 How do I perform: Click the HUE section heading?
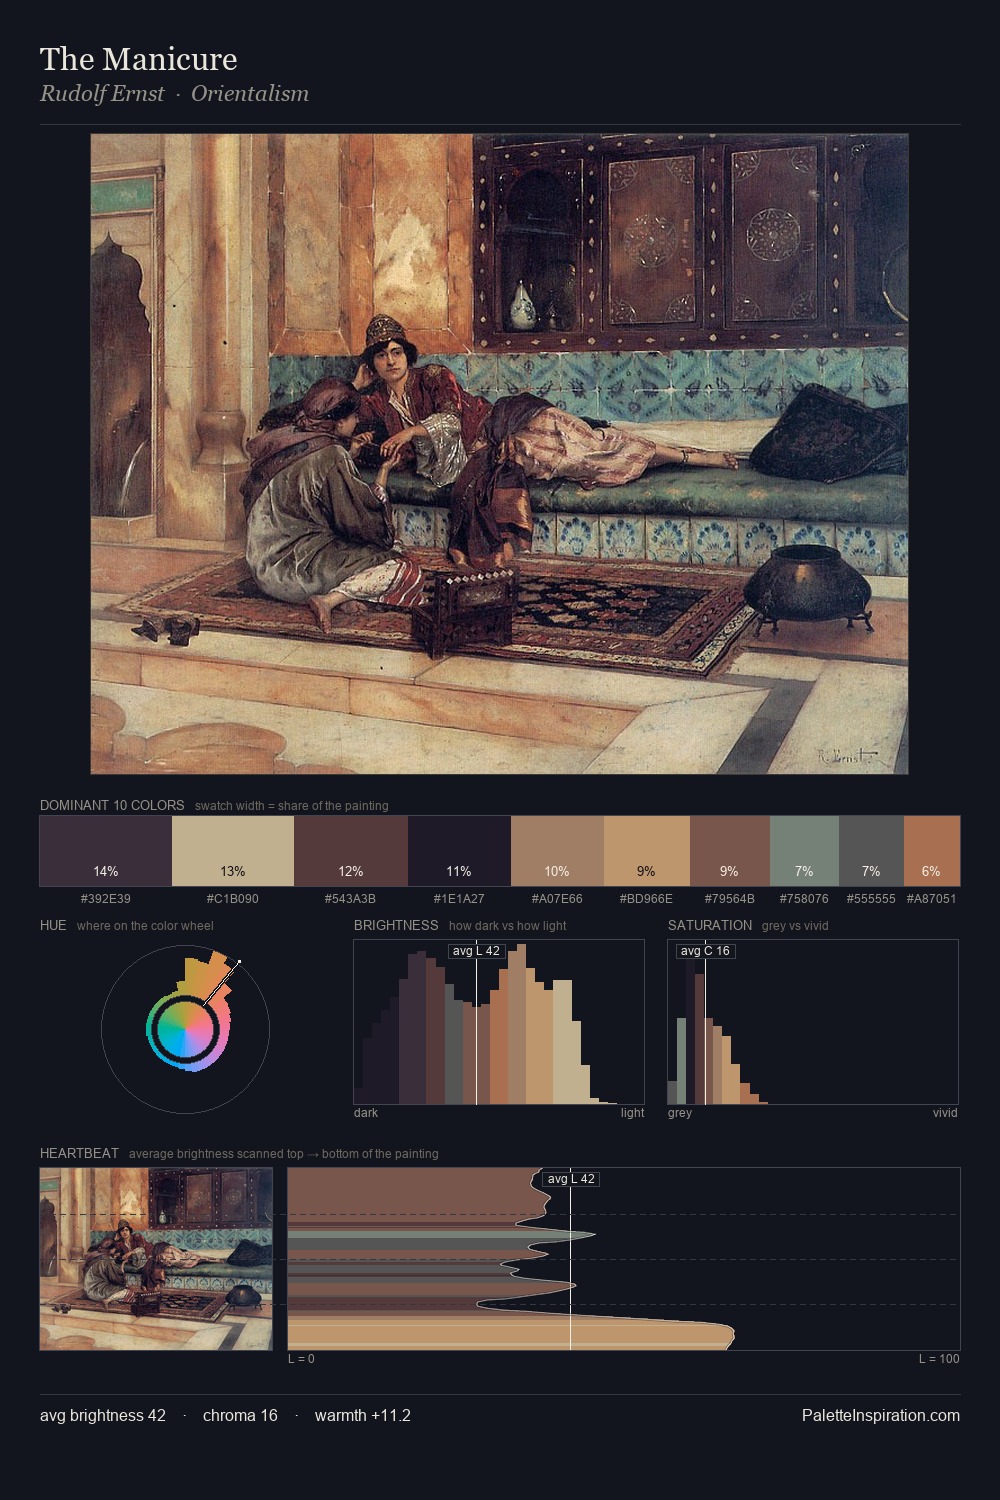pyautogui.click(x=53, y=925)
